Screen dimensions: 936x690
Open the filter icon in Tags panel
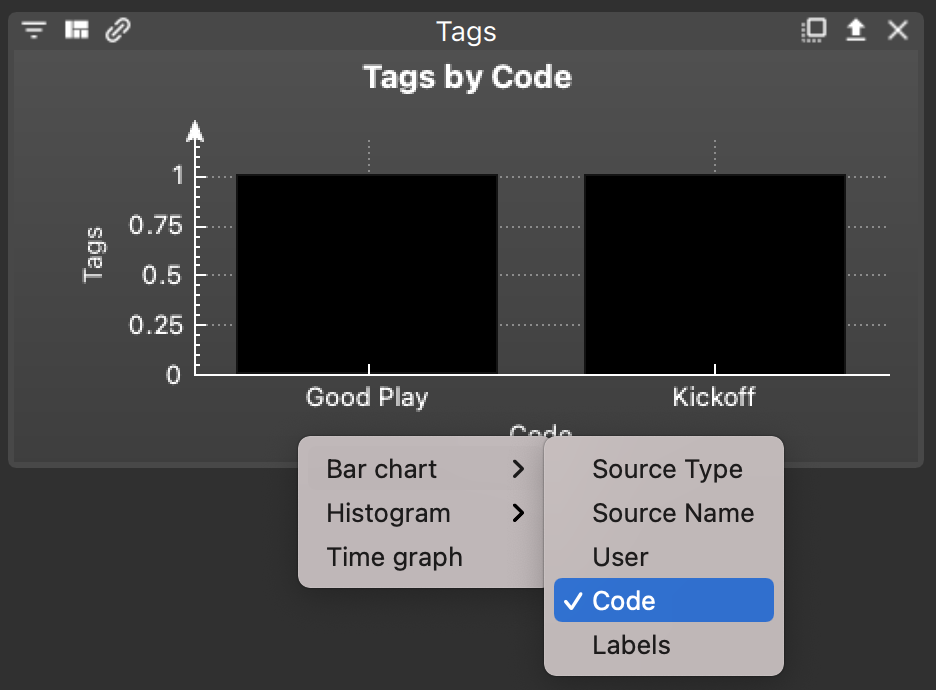click(34, 30)
